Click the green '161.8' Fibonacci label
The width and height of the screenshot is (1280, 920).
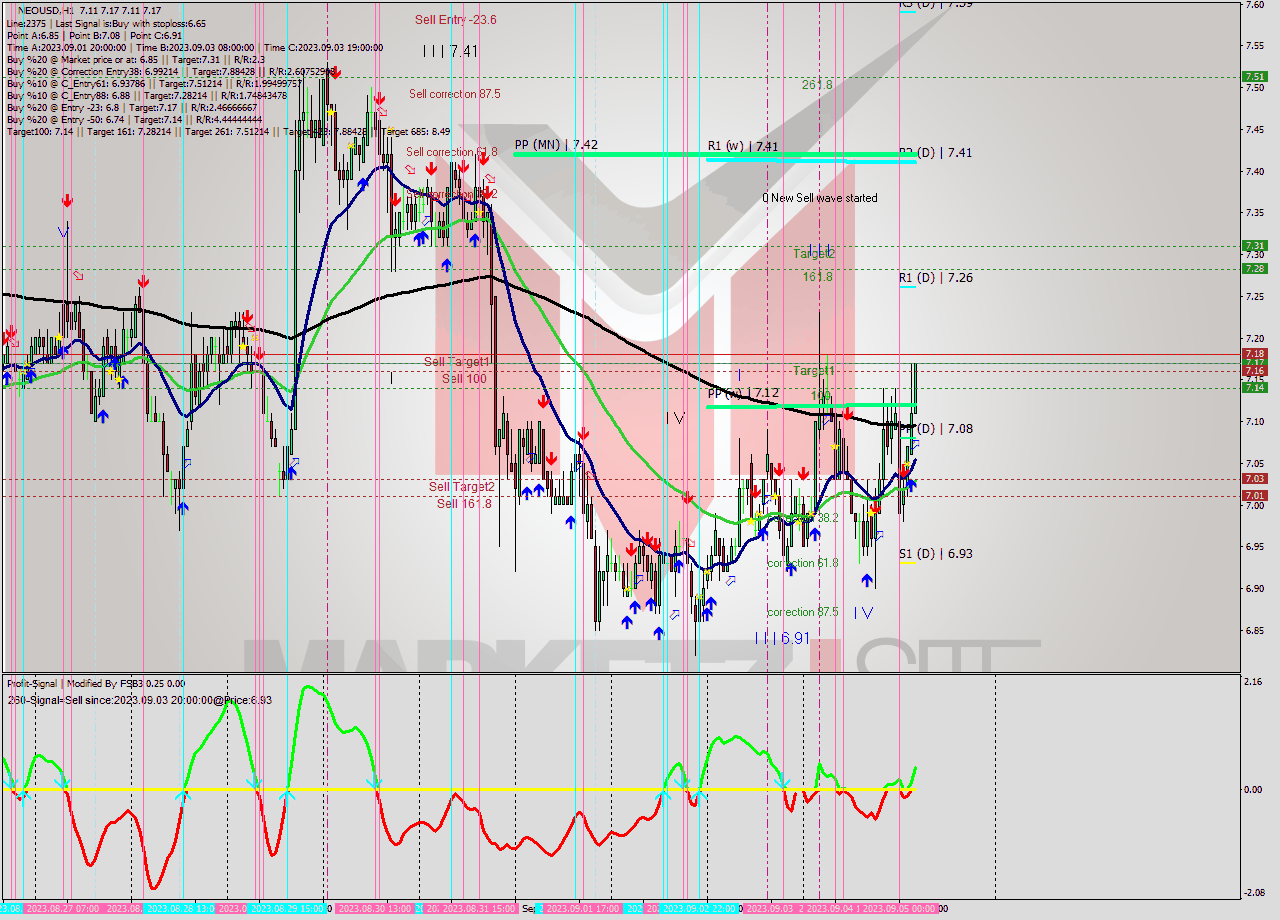pos(817,277)
